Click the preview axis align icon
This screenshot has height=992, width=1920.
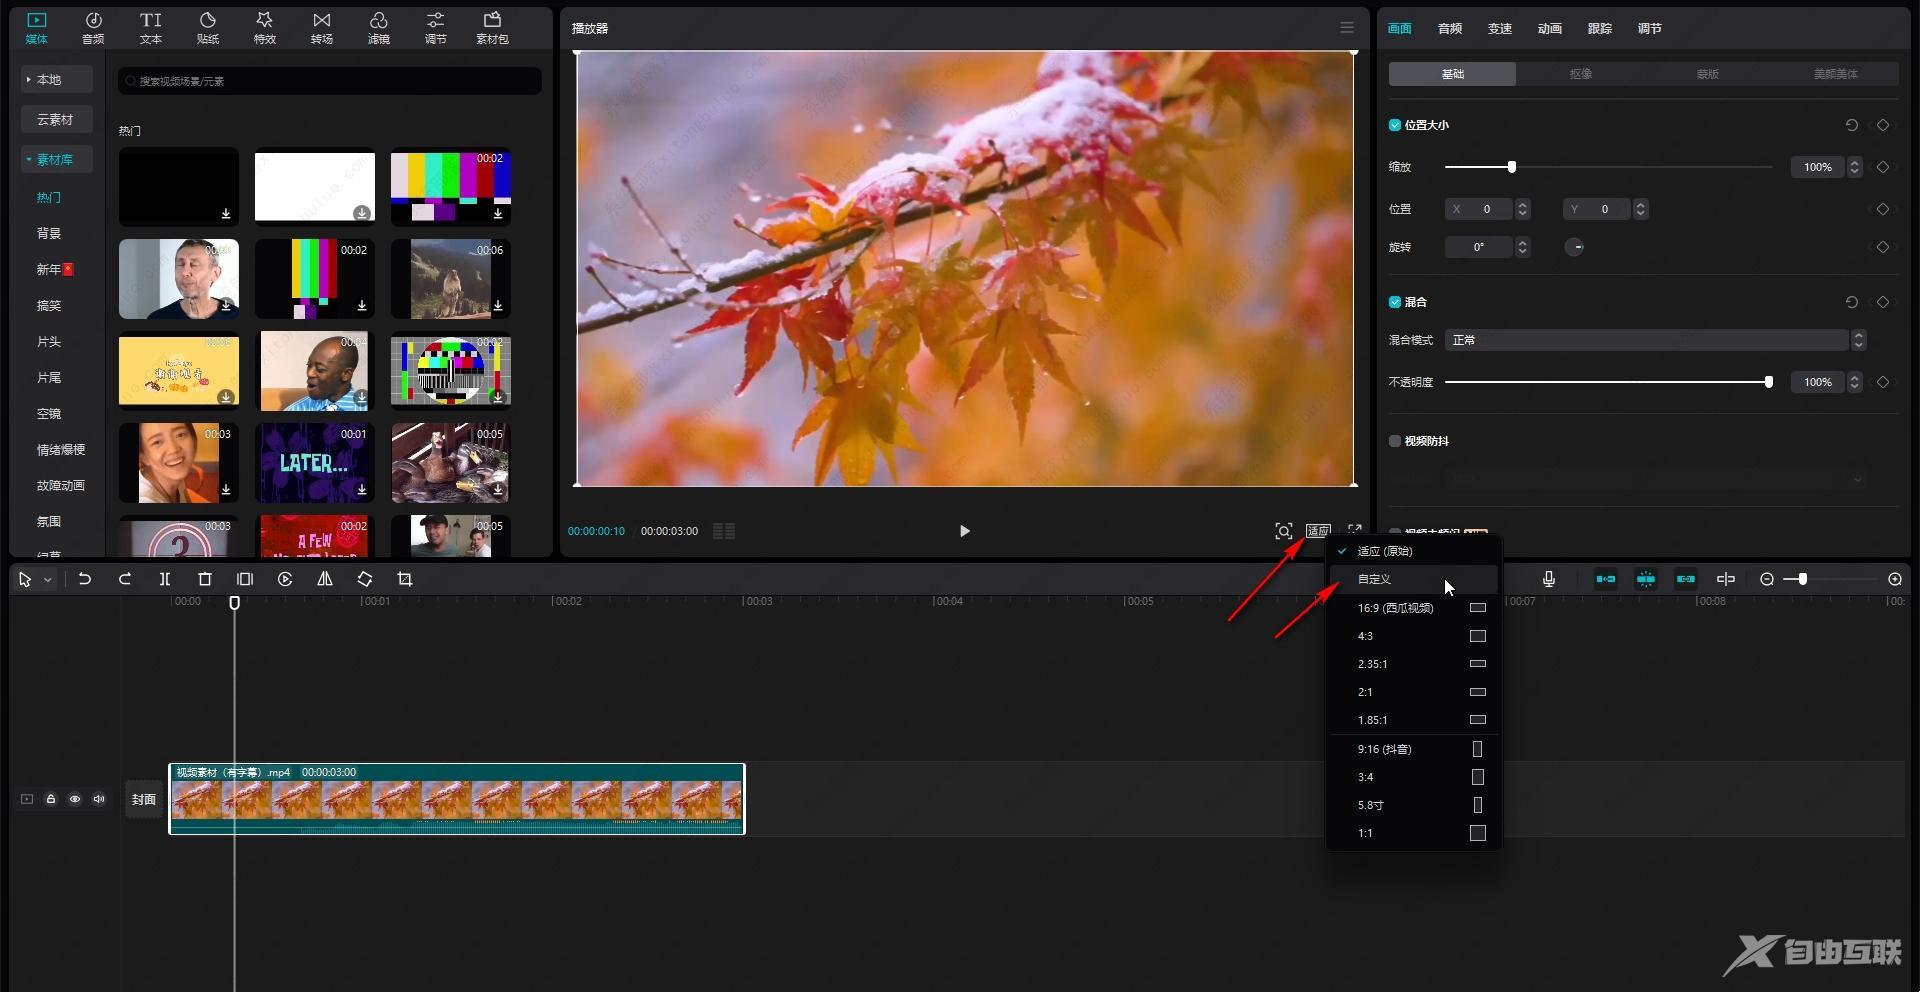1726,579
